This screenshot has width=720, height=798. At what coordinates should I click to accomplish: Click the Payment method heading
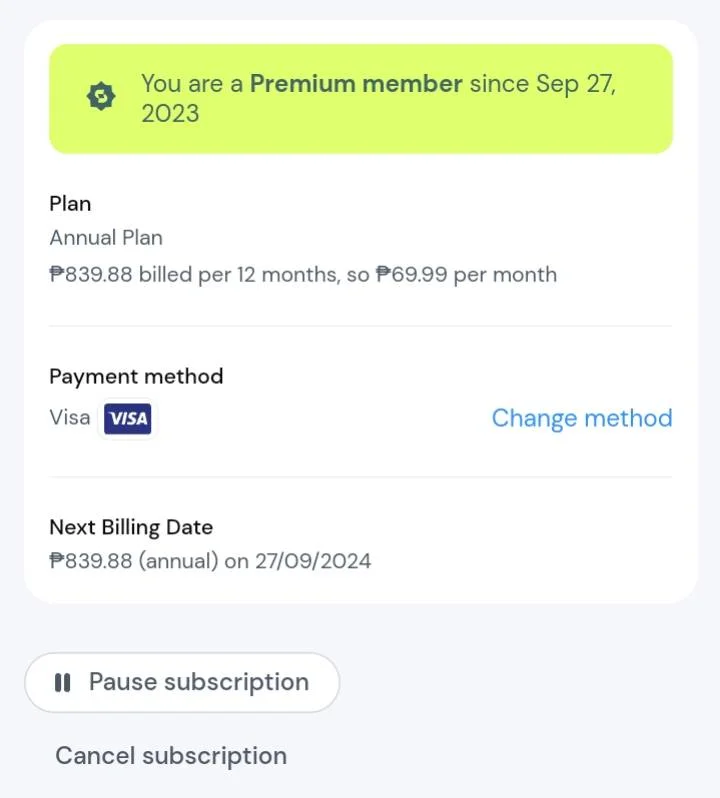coord(136,377)
